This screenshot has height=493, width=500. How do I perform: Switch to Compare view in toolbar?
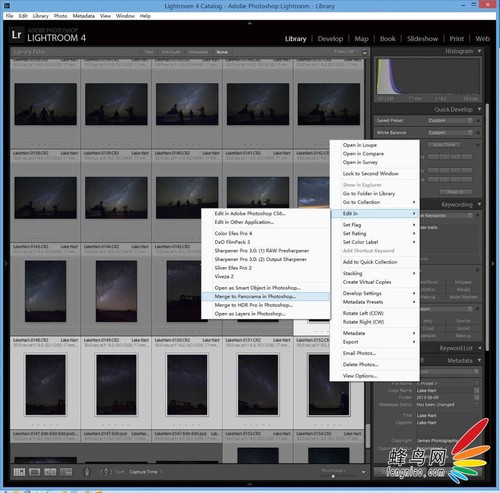pos(50,472)
